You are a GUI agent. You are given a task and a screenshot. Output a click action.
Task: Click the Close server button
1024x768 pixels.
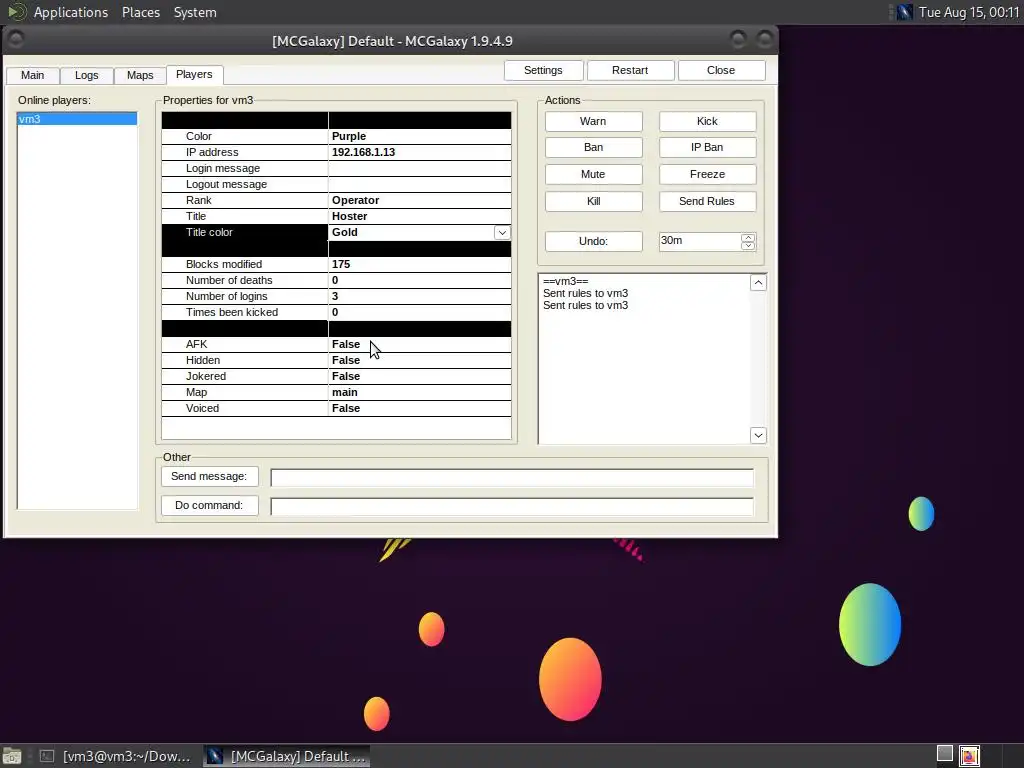tap(721, 71)
